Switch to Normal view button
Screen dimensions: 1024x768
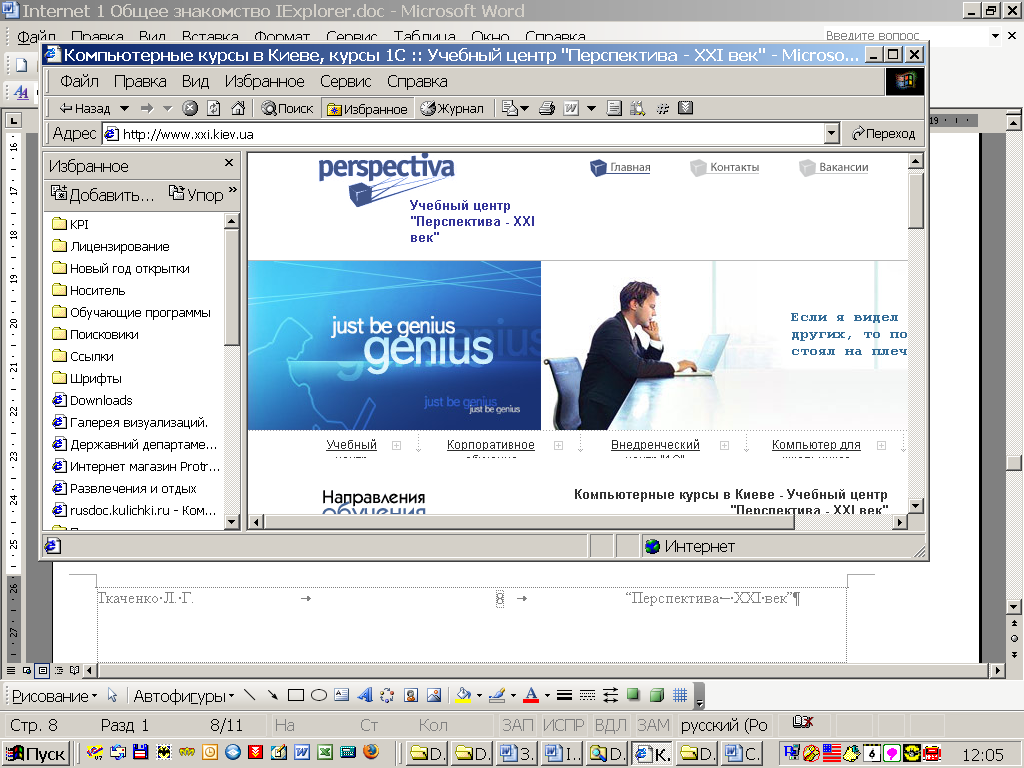click(11, 670)
